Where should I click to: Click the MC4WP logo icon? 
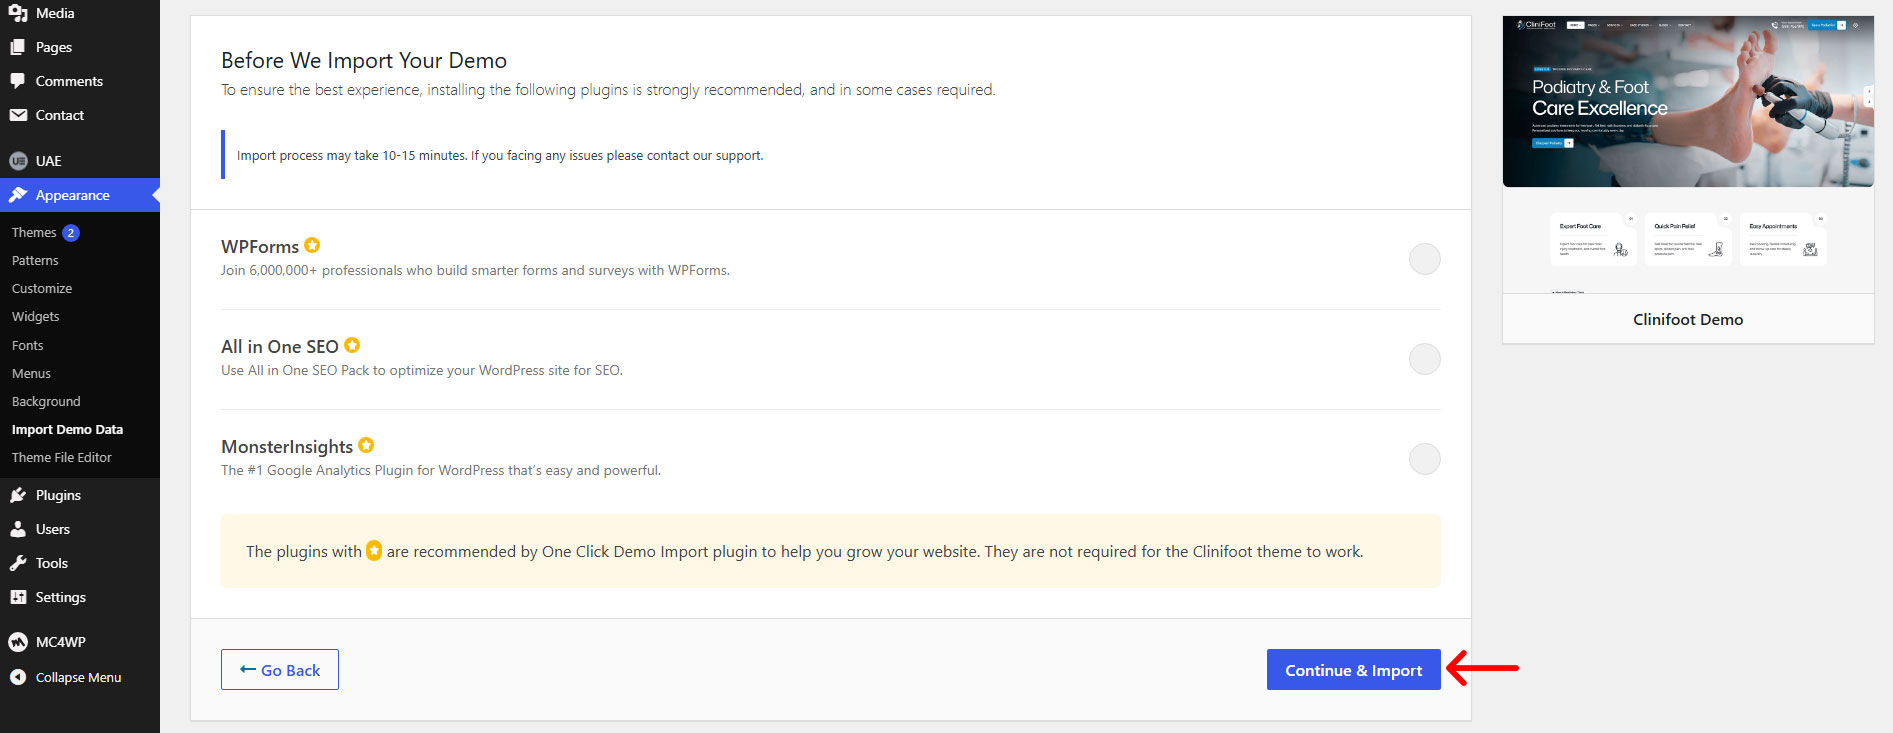pyautogui.click(x=18, y=642)
